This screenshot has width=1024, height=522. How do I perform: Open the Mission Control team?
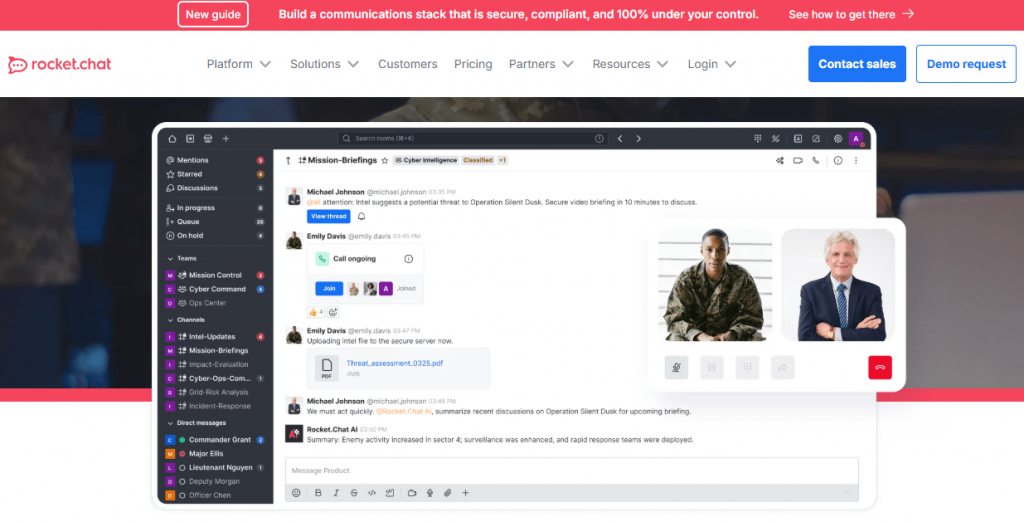click(215, 275)
